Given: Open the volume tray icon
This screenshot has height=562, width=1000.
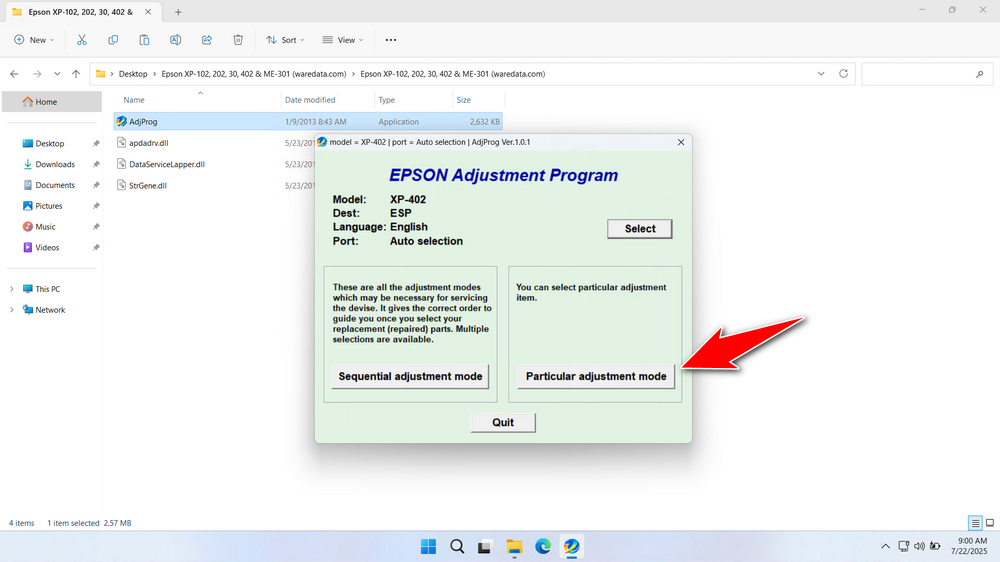Looking at the screenshot, I should [919, 546].
